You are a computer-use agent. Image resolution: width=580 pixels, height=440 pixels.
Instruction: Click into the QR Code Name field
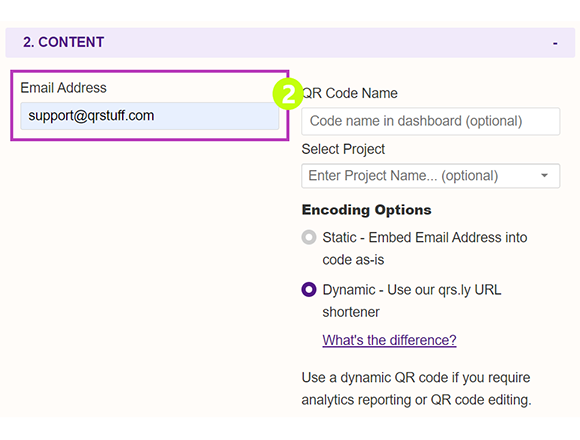click(431, 121)
